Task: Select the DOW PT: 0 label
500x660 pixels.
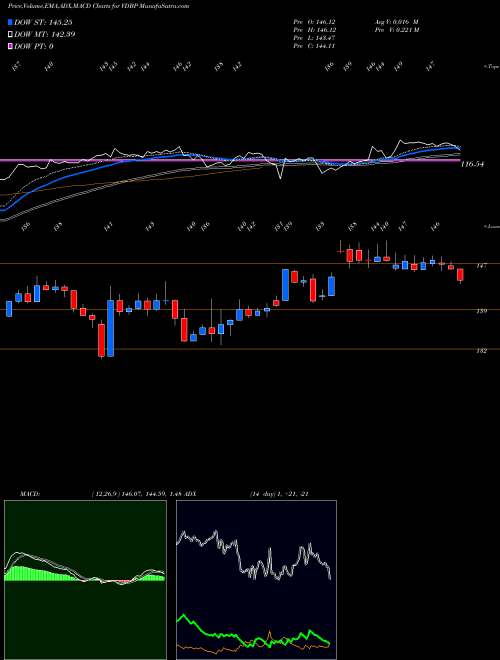Action: click(33, 47)
